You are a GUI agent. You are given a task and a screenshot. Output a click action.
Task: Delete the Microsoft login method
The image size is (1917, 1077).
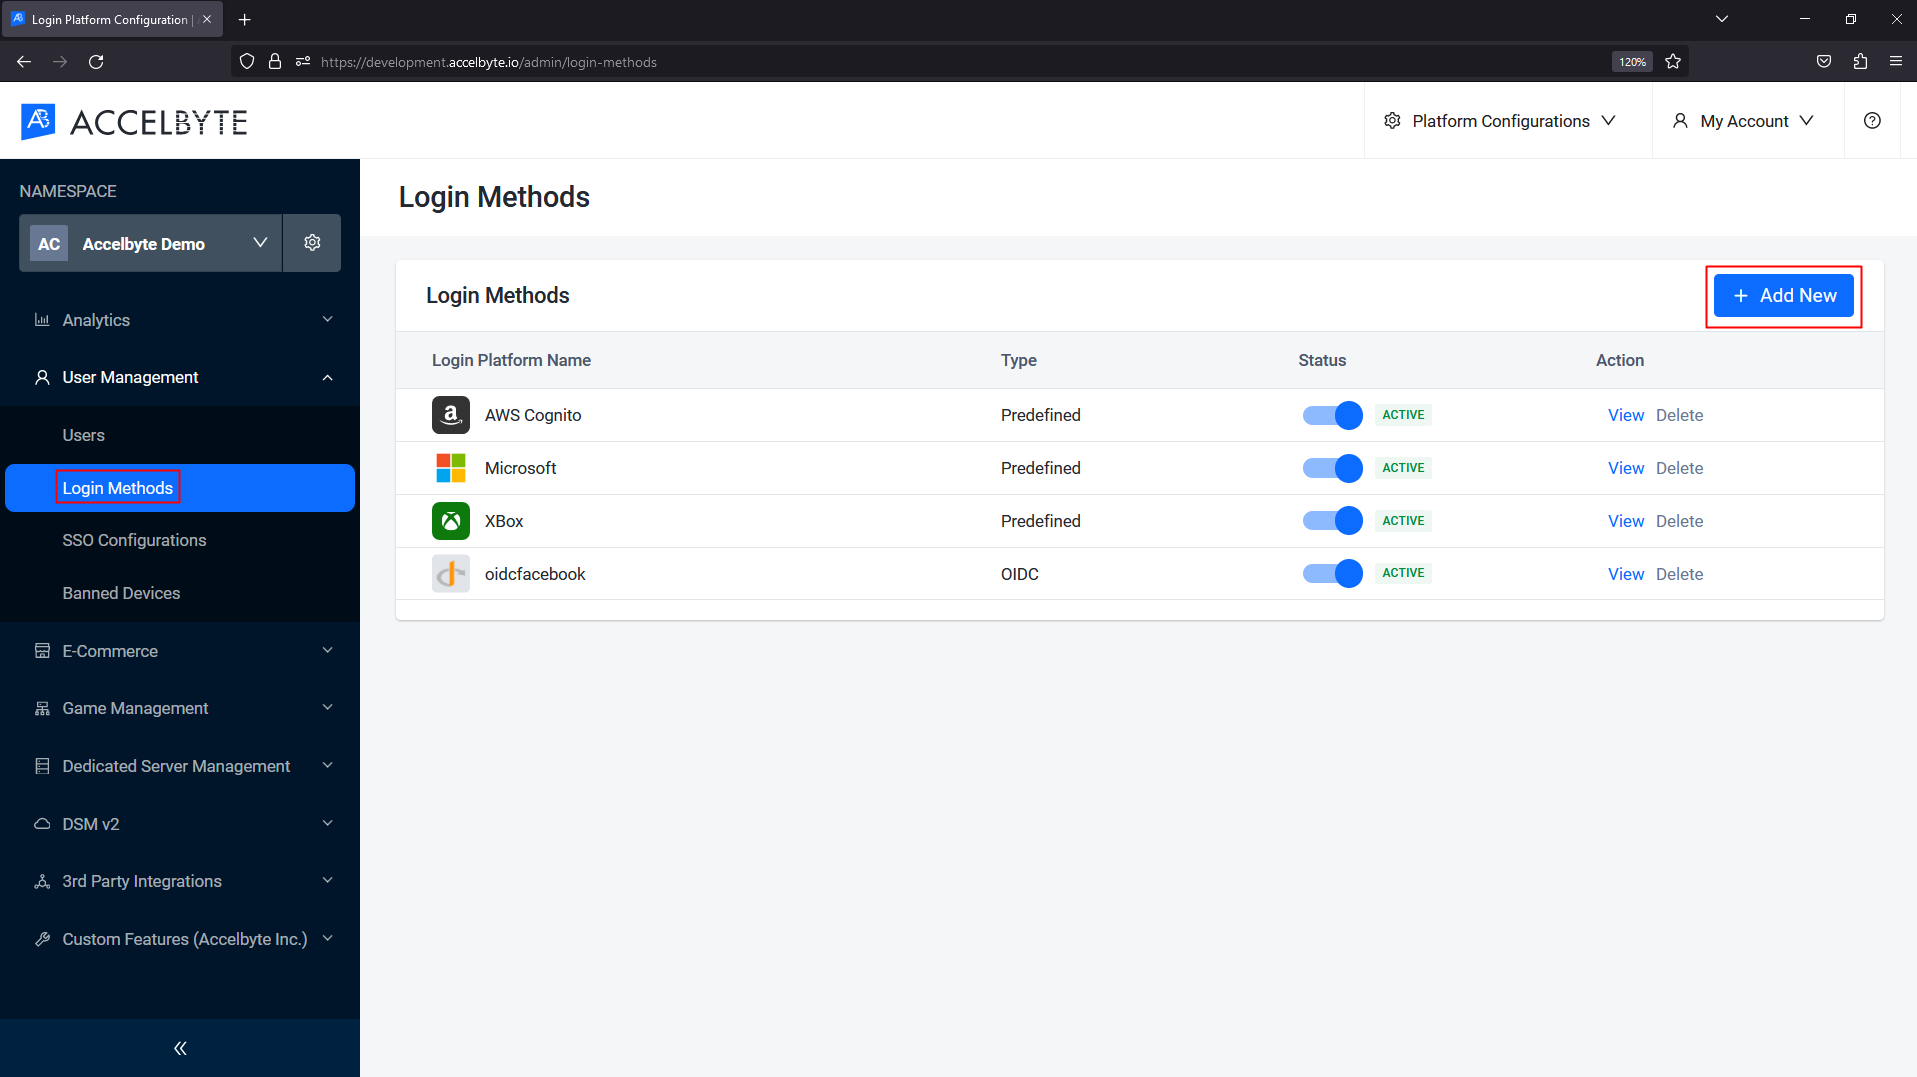(x=1679, y=468)
